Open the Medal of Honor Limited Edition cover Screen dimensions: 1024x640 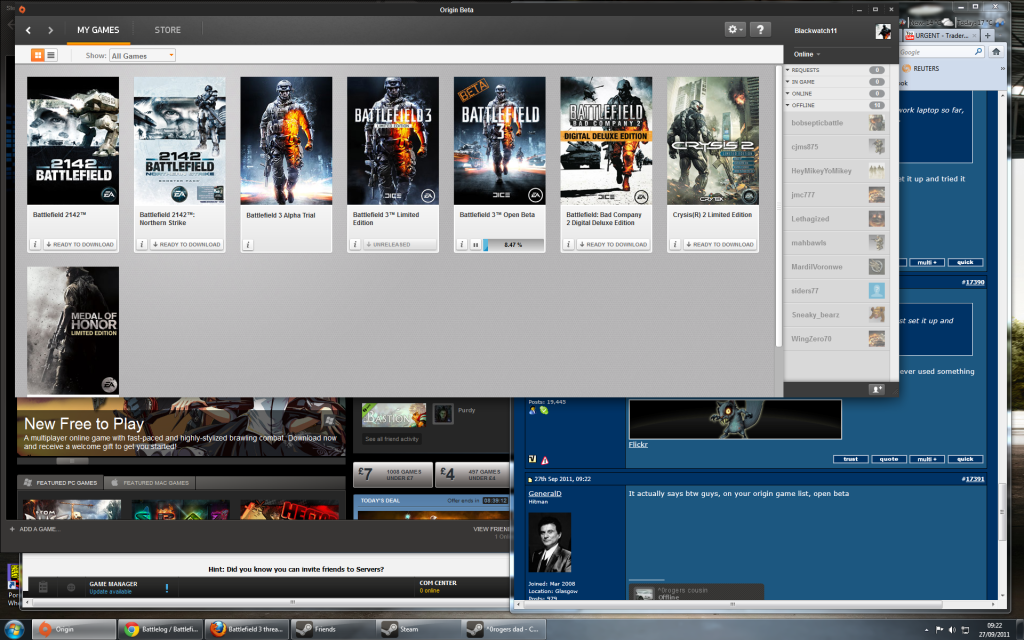click(73, 330)
